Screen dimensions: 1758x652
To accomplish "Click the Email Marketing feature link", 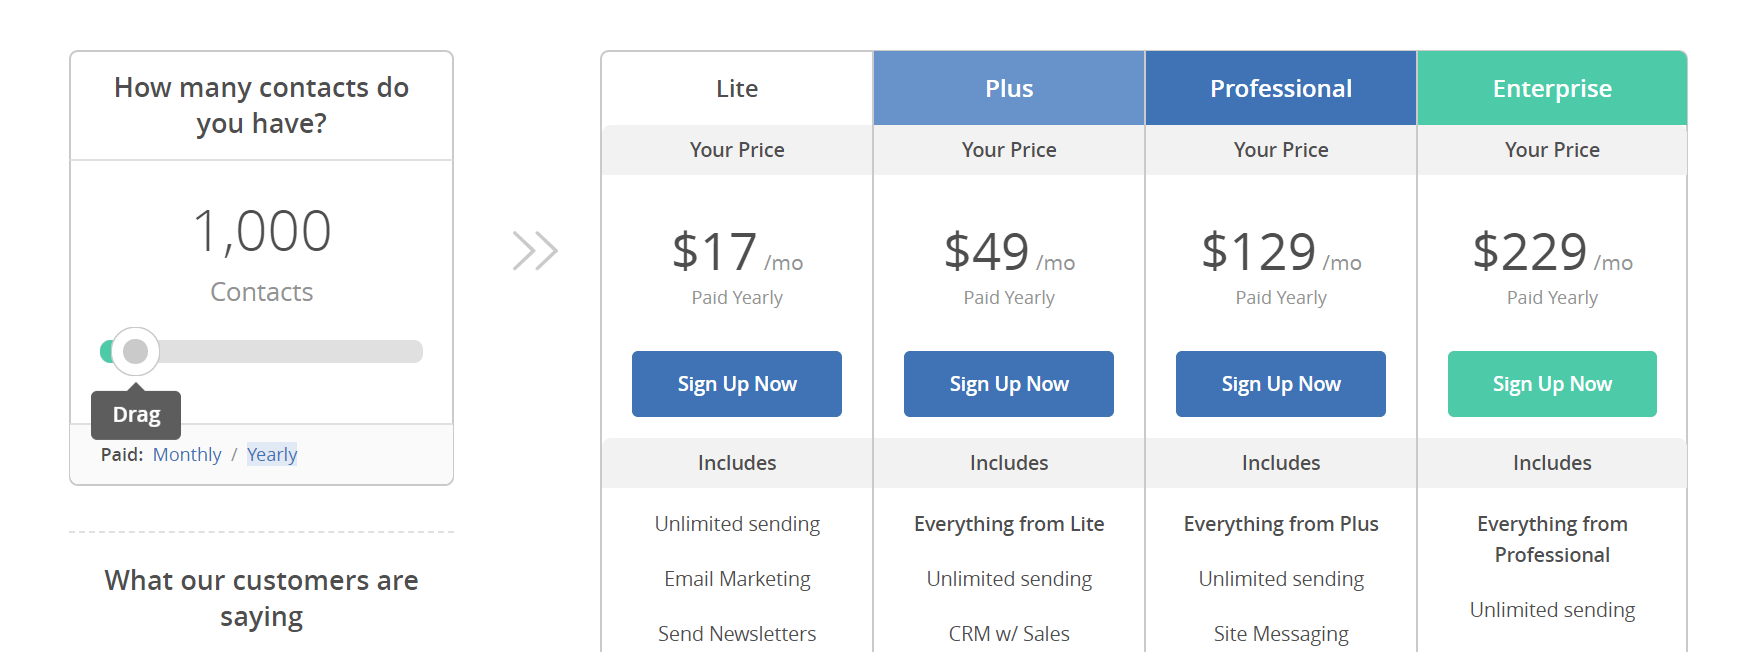I will tap(737, 578).
